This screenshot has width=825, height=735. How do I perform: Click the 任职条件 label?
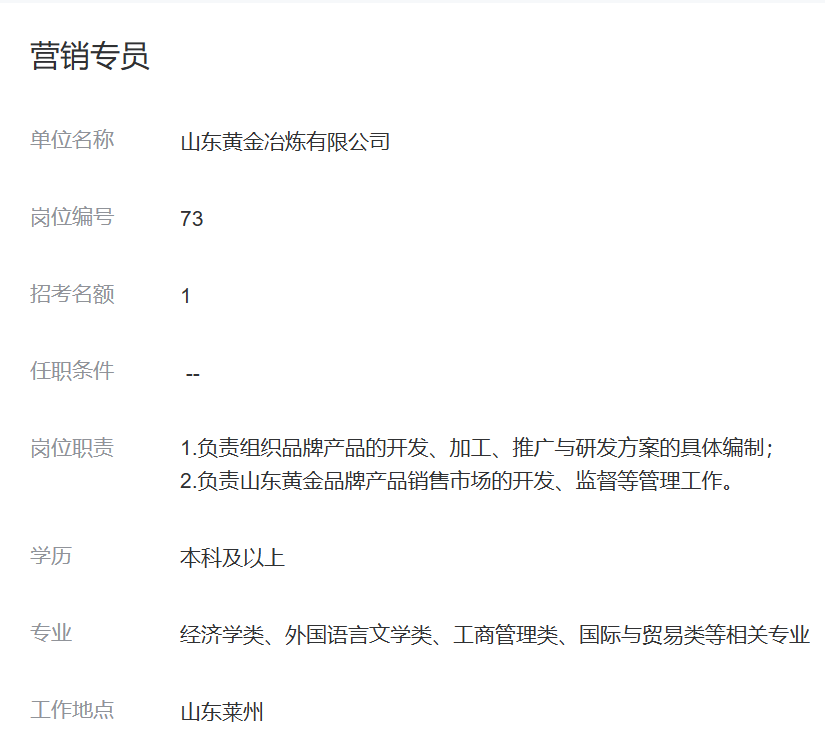72,371
